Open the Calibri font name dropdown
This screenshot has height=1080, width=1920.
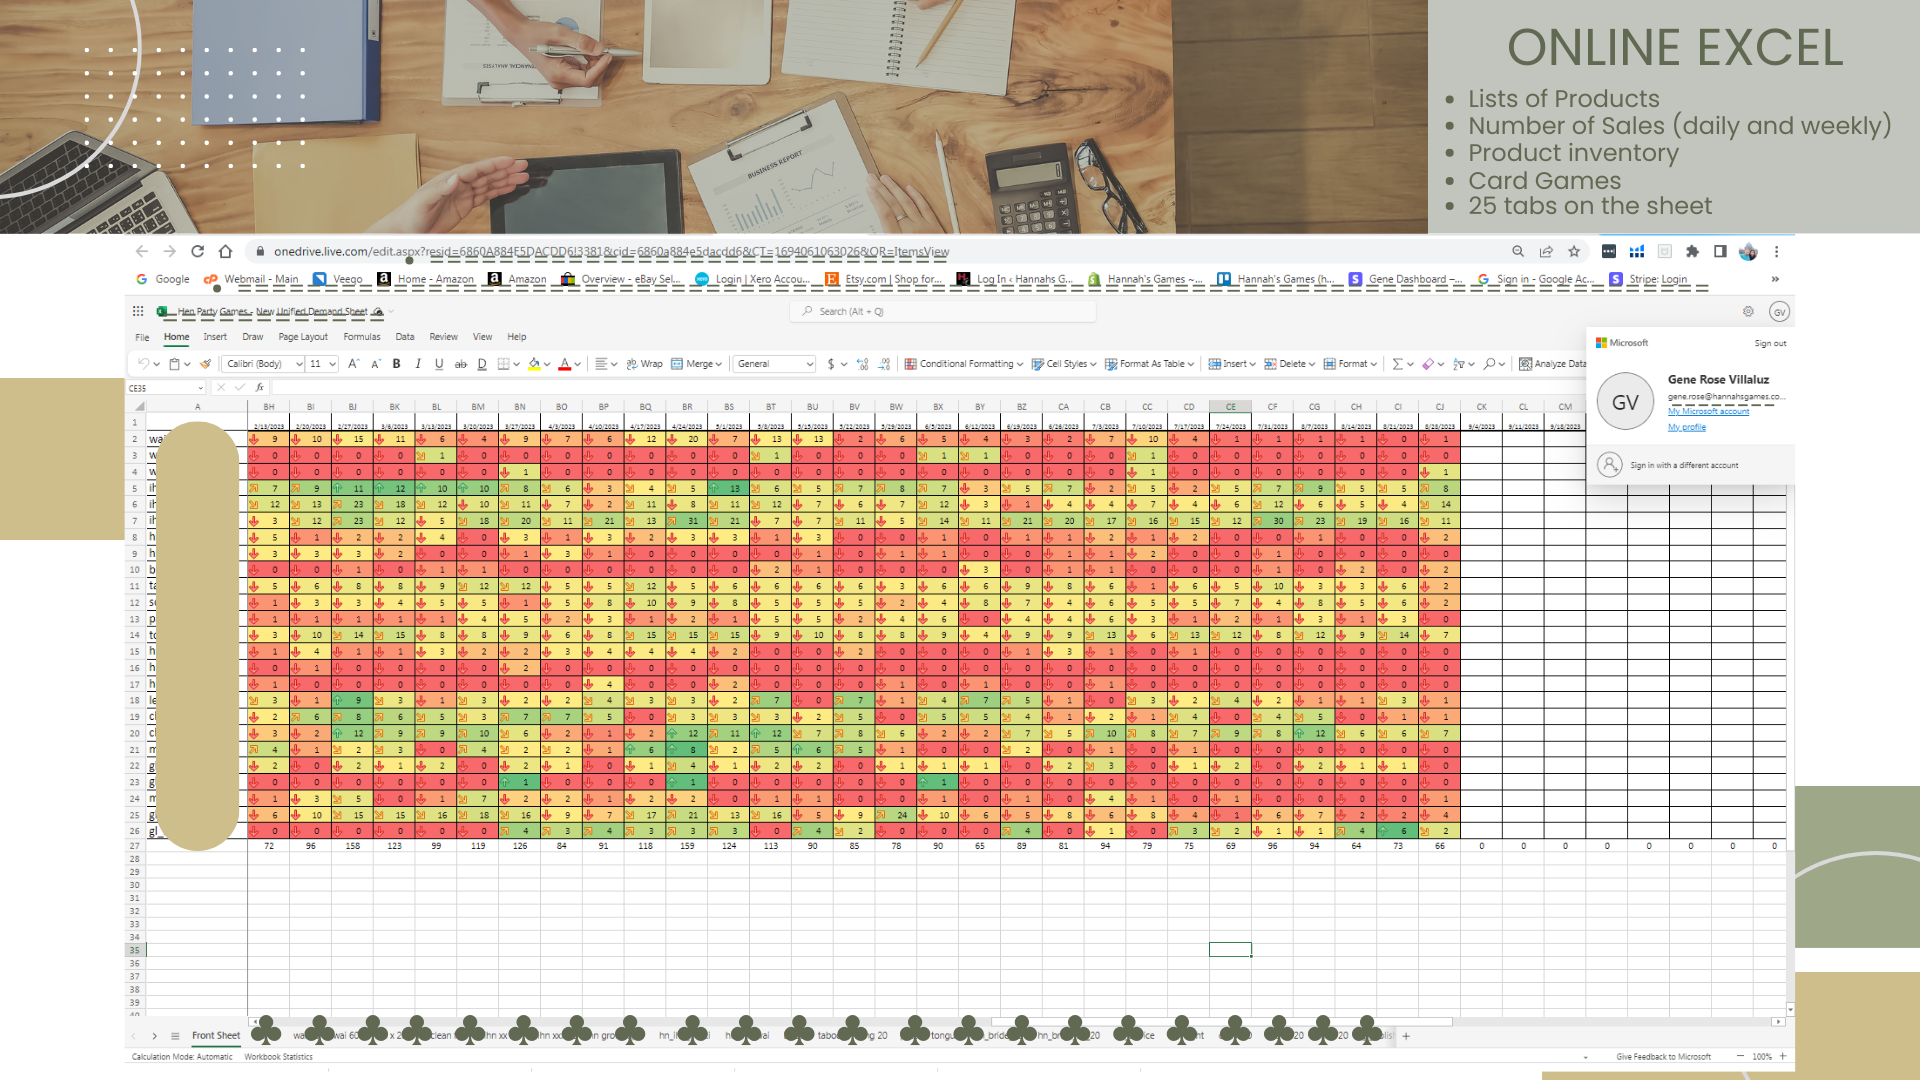263,364
